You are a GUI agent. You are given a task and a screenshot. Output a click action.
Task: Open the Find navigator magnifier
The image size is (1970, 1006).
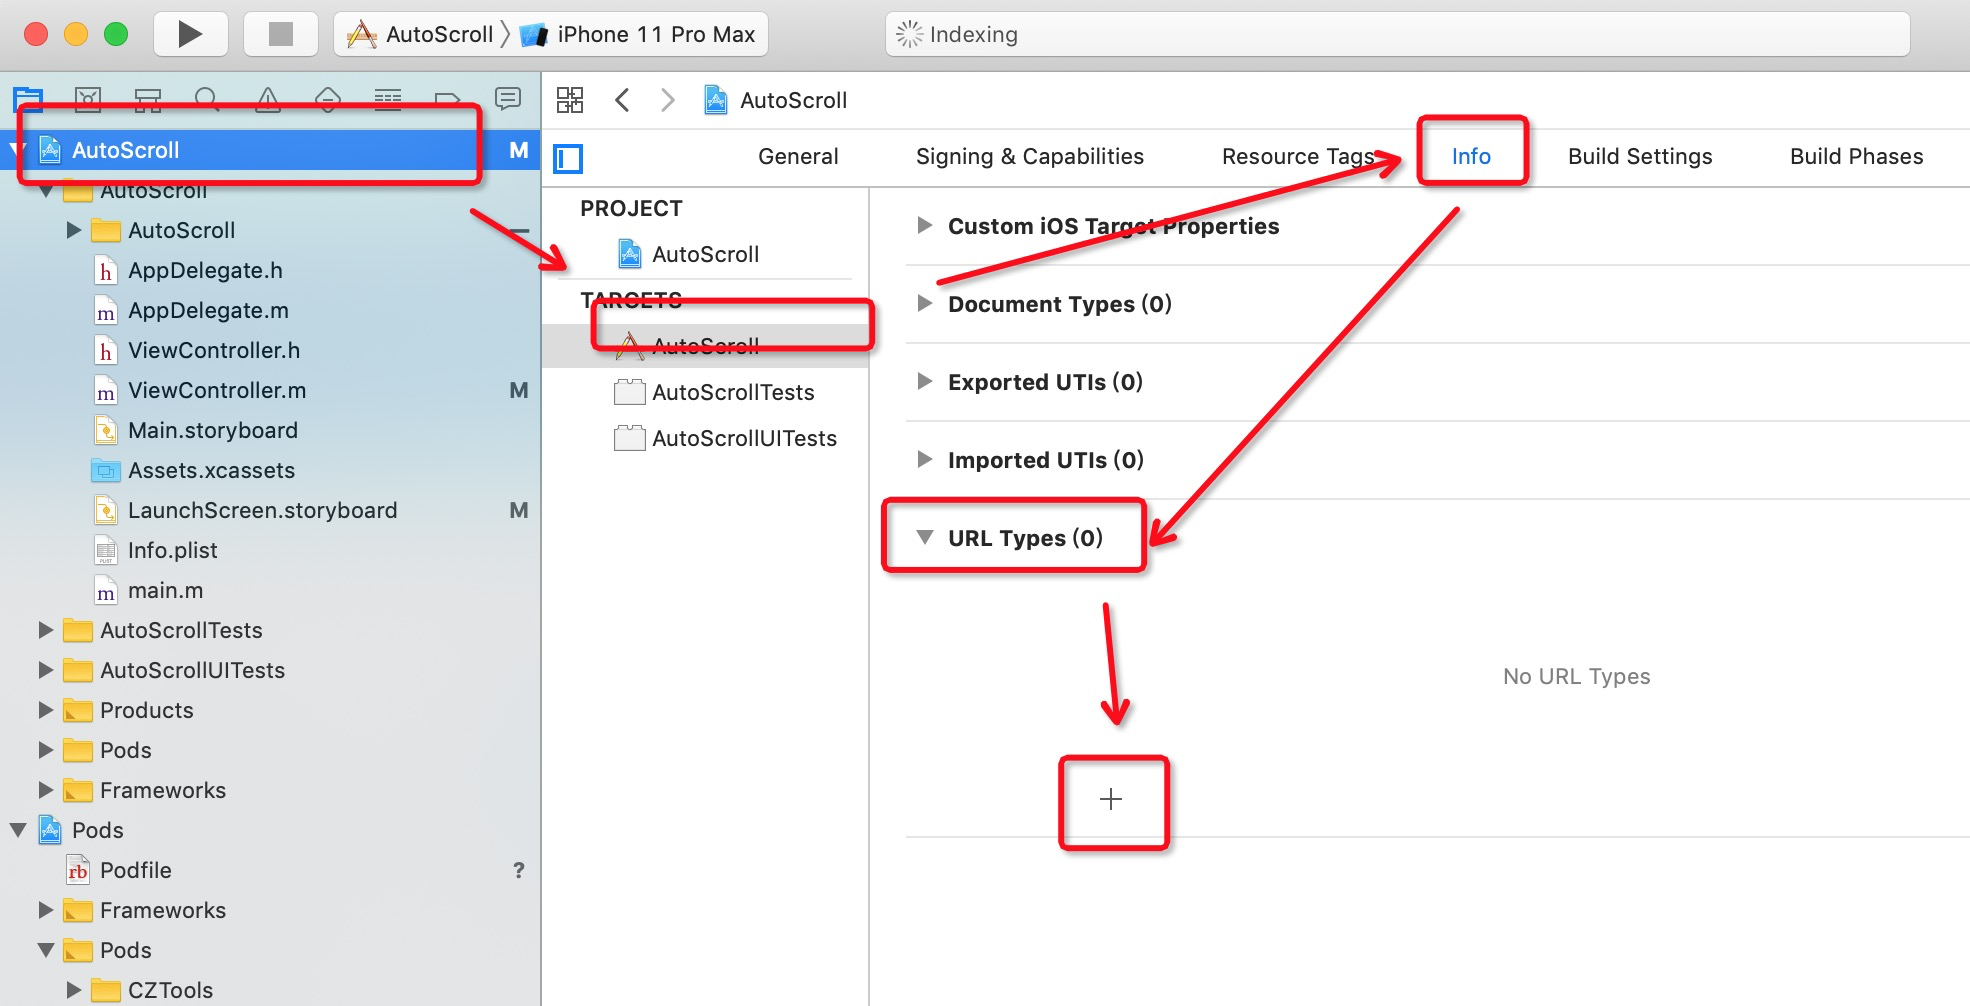point(207,99)
